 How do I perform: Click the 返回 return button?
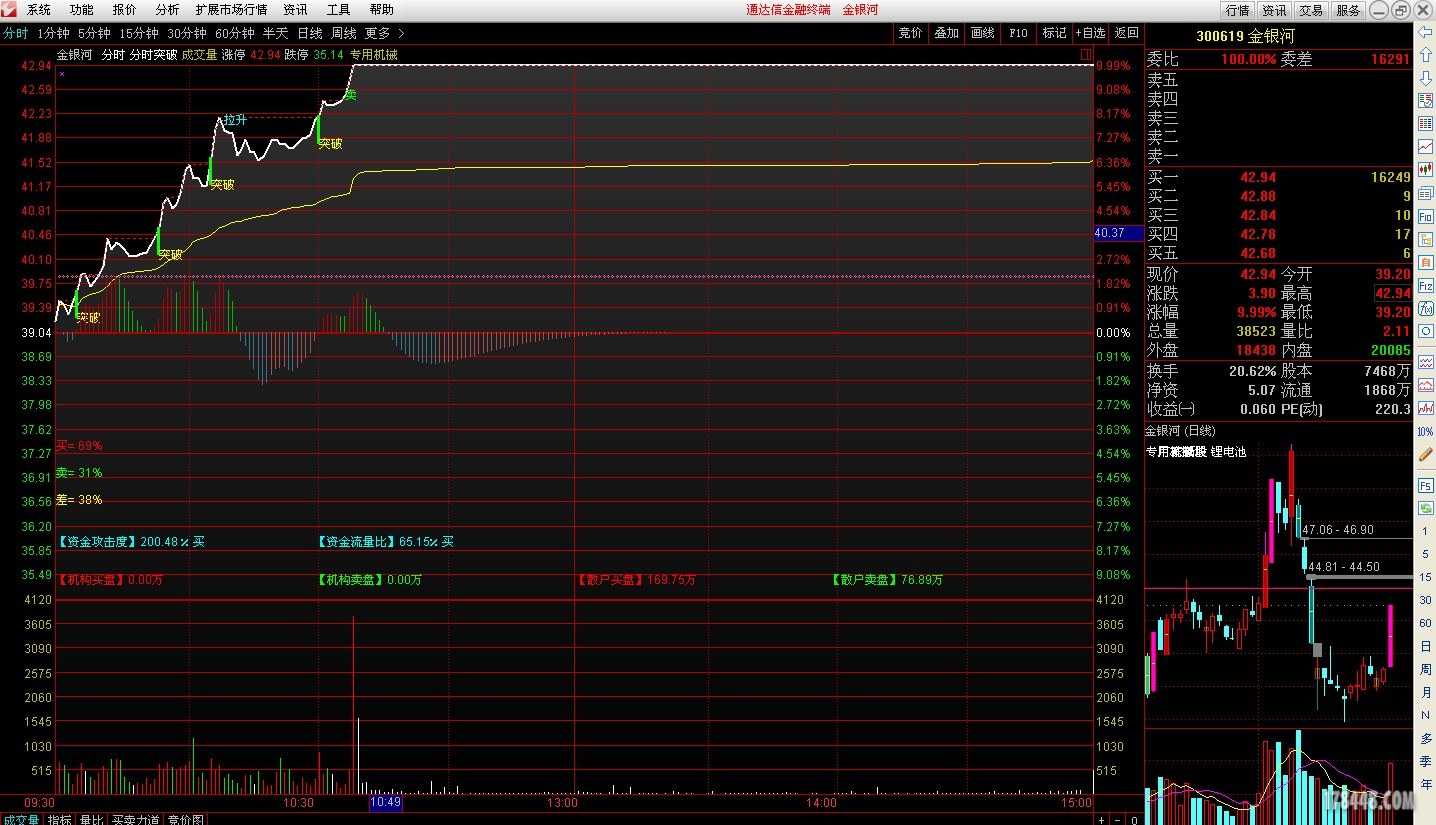coord(1127,33)
